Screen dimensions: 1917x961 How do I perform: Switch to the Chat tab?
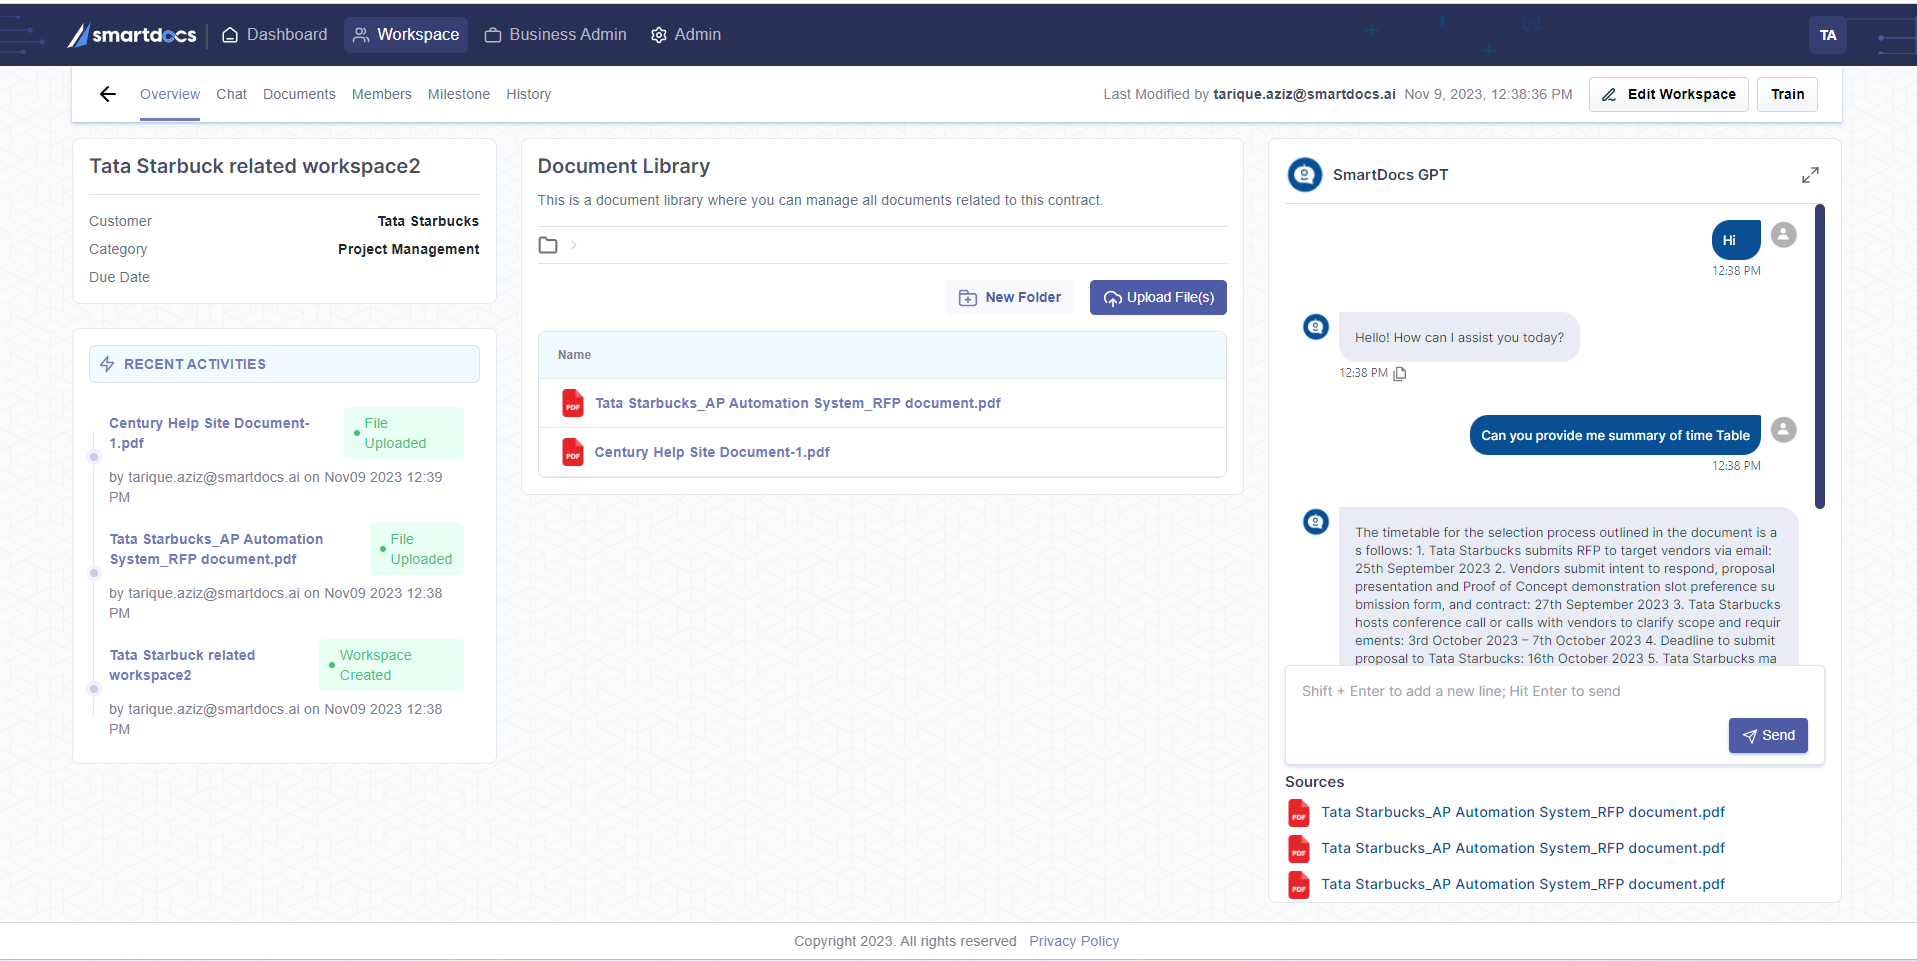(x=231, y=94)
